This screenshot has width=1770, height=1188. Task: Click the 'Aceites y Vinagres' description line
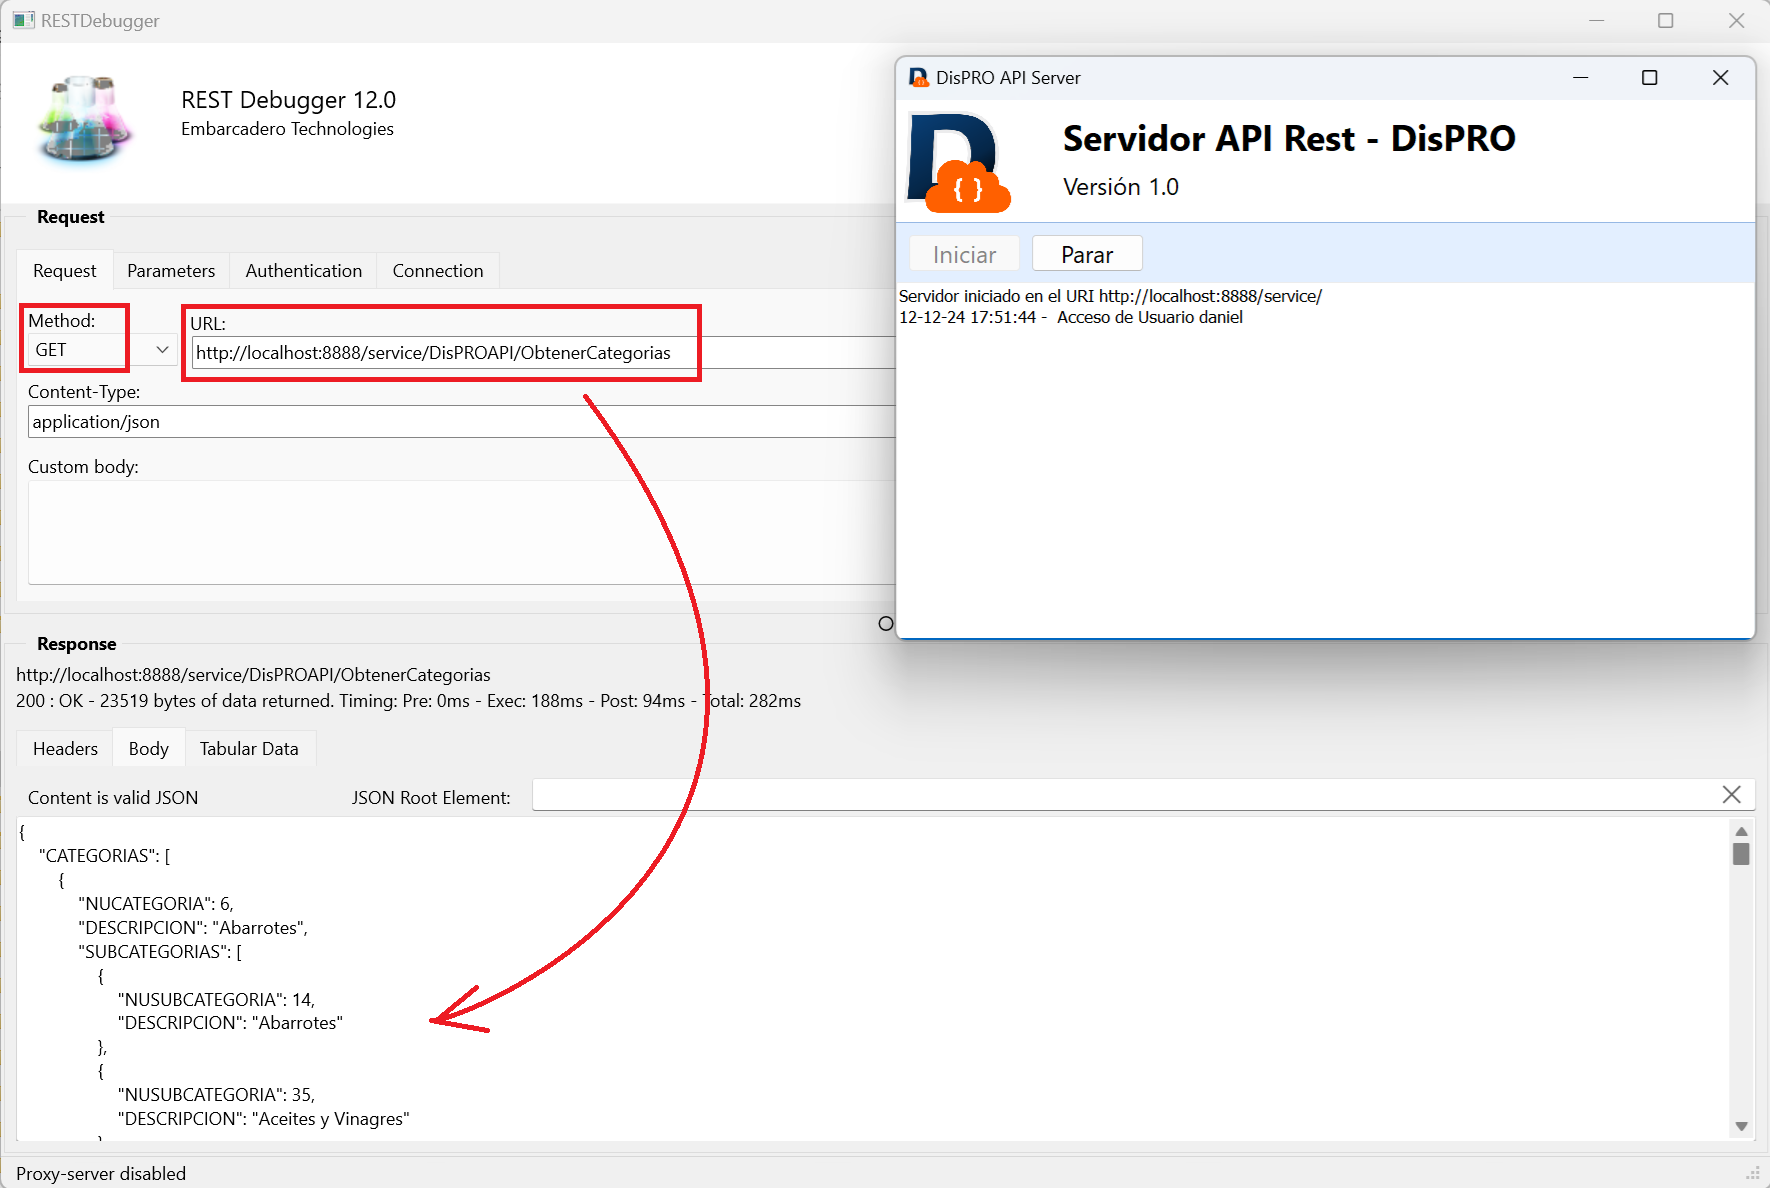point(263,1119)
